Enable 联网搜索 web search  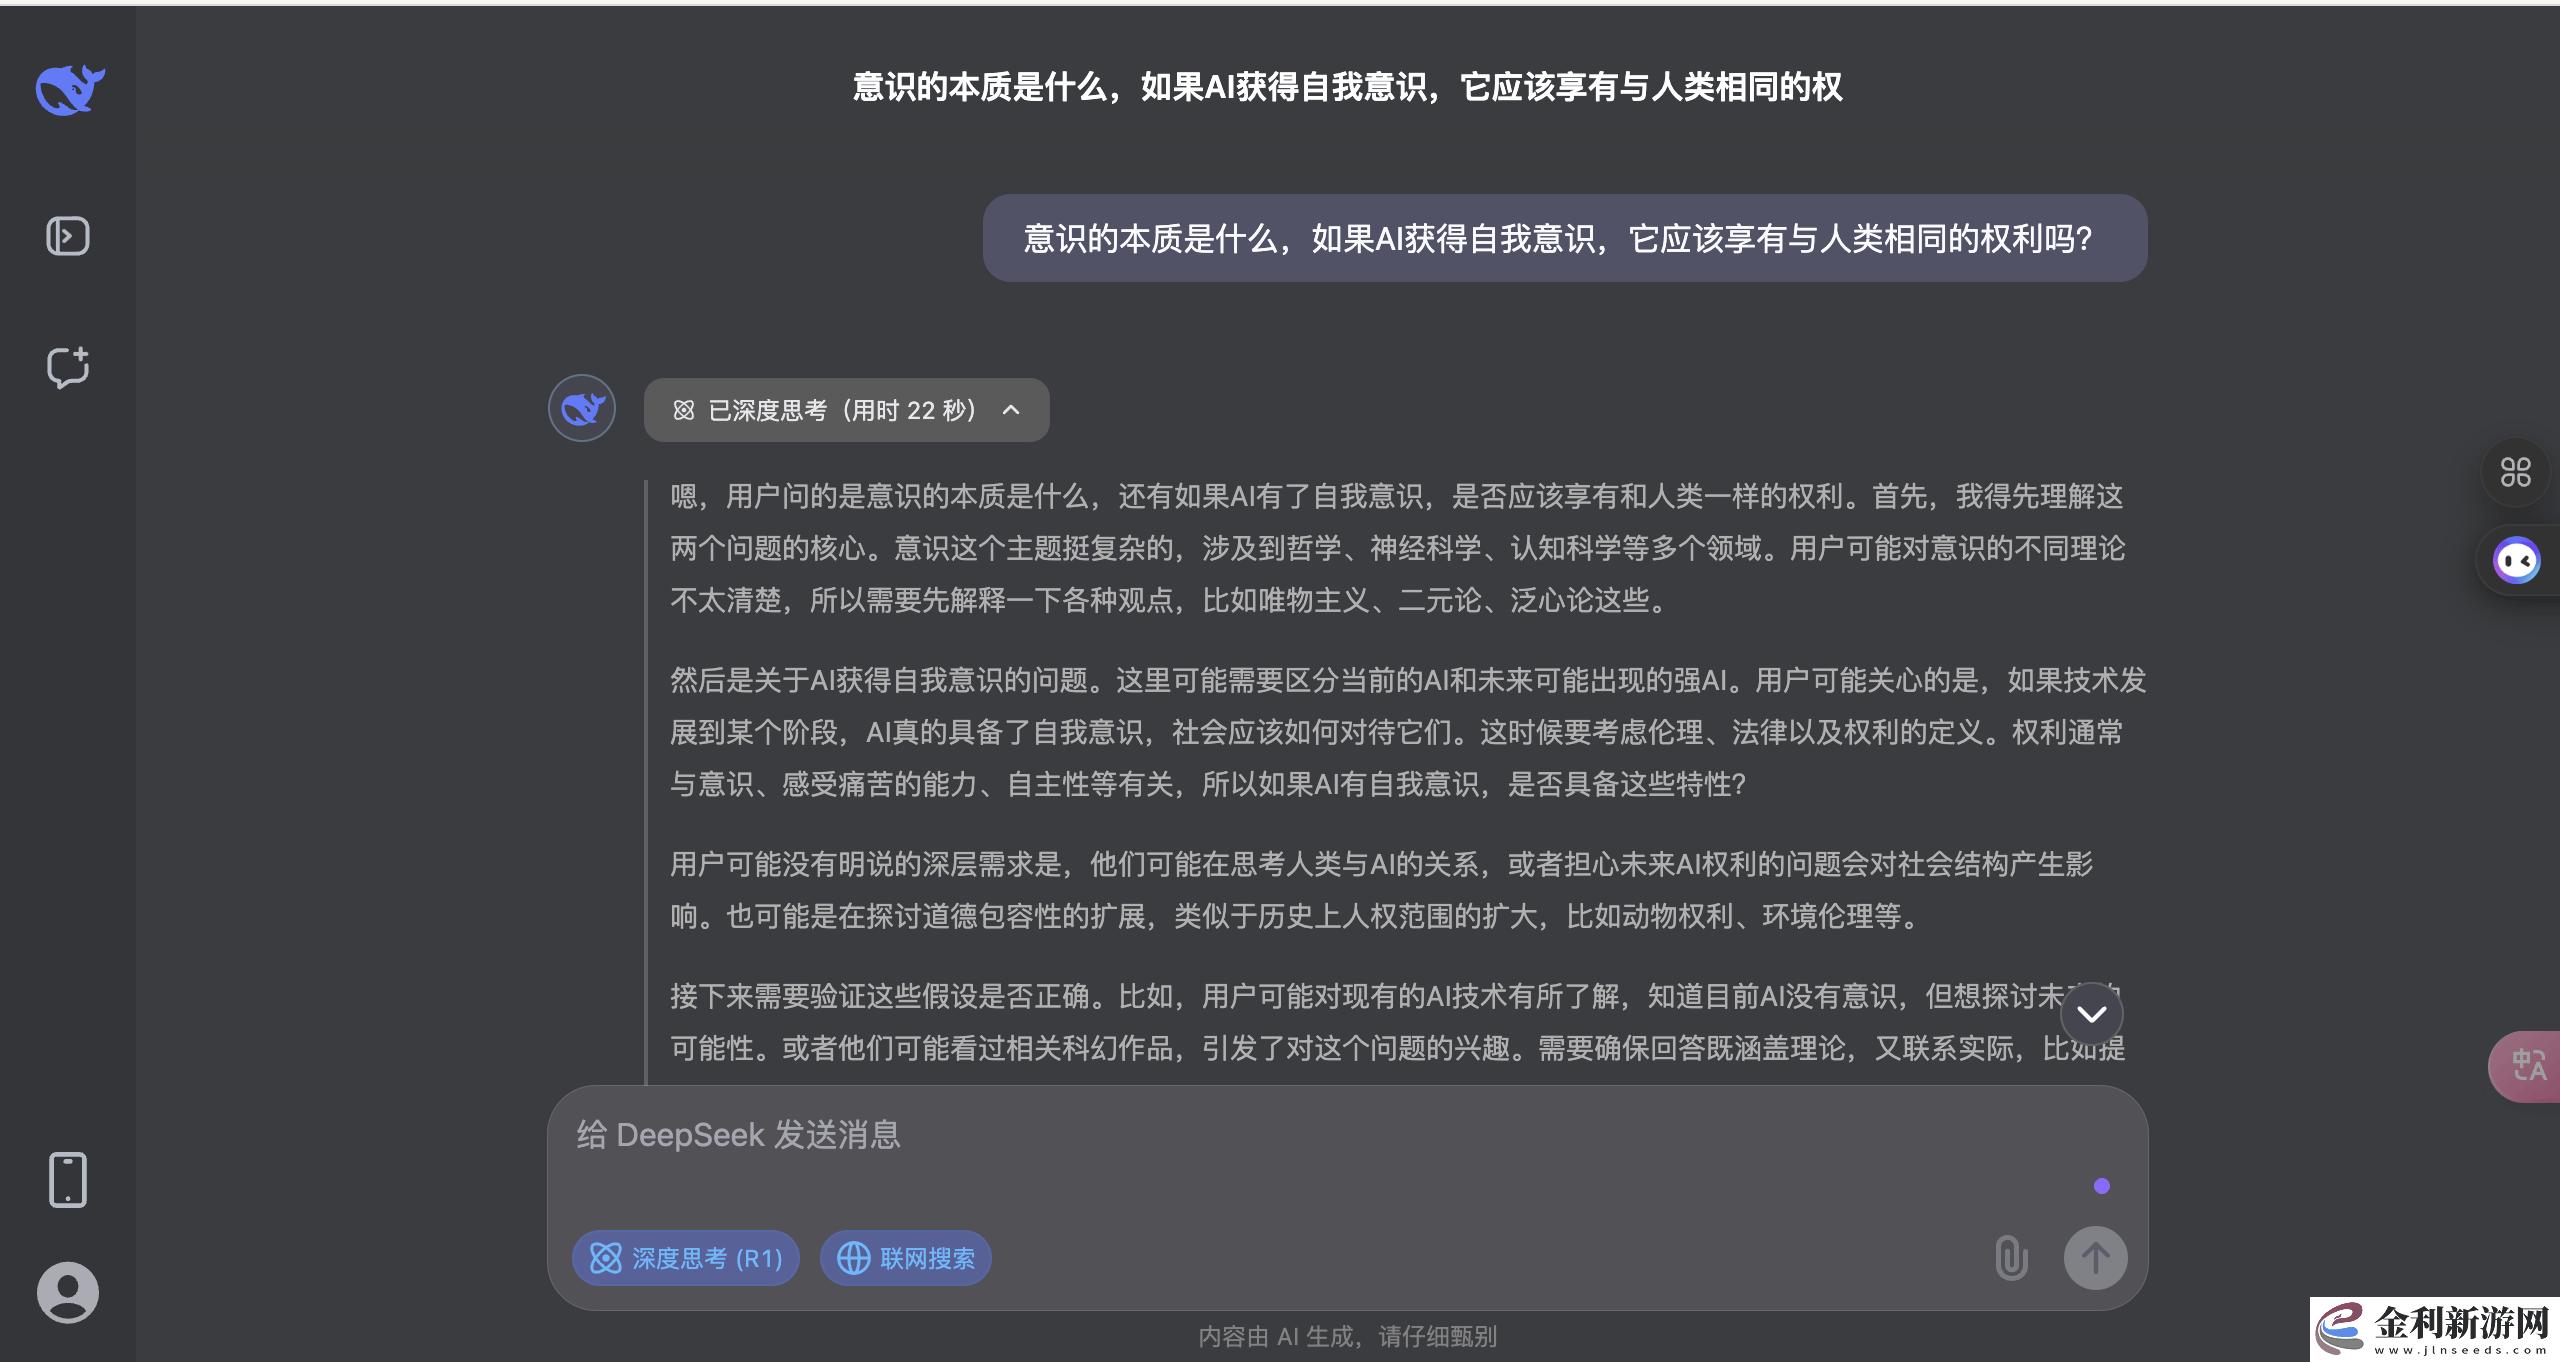[904, 1258]
